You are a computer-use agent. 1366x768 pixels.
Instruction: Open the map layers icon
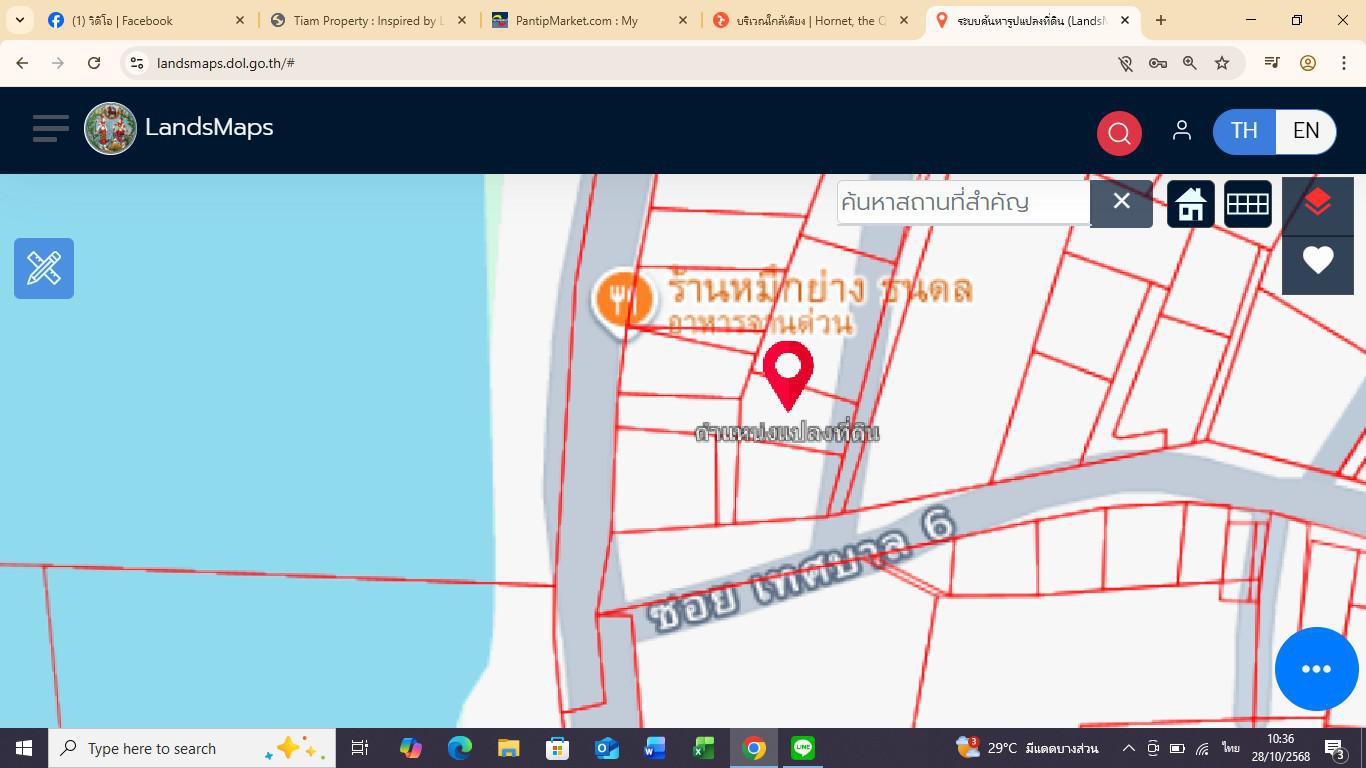click(x=1317, y=204)
